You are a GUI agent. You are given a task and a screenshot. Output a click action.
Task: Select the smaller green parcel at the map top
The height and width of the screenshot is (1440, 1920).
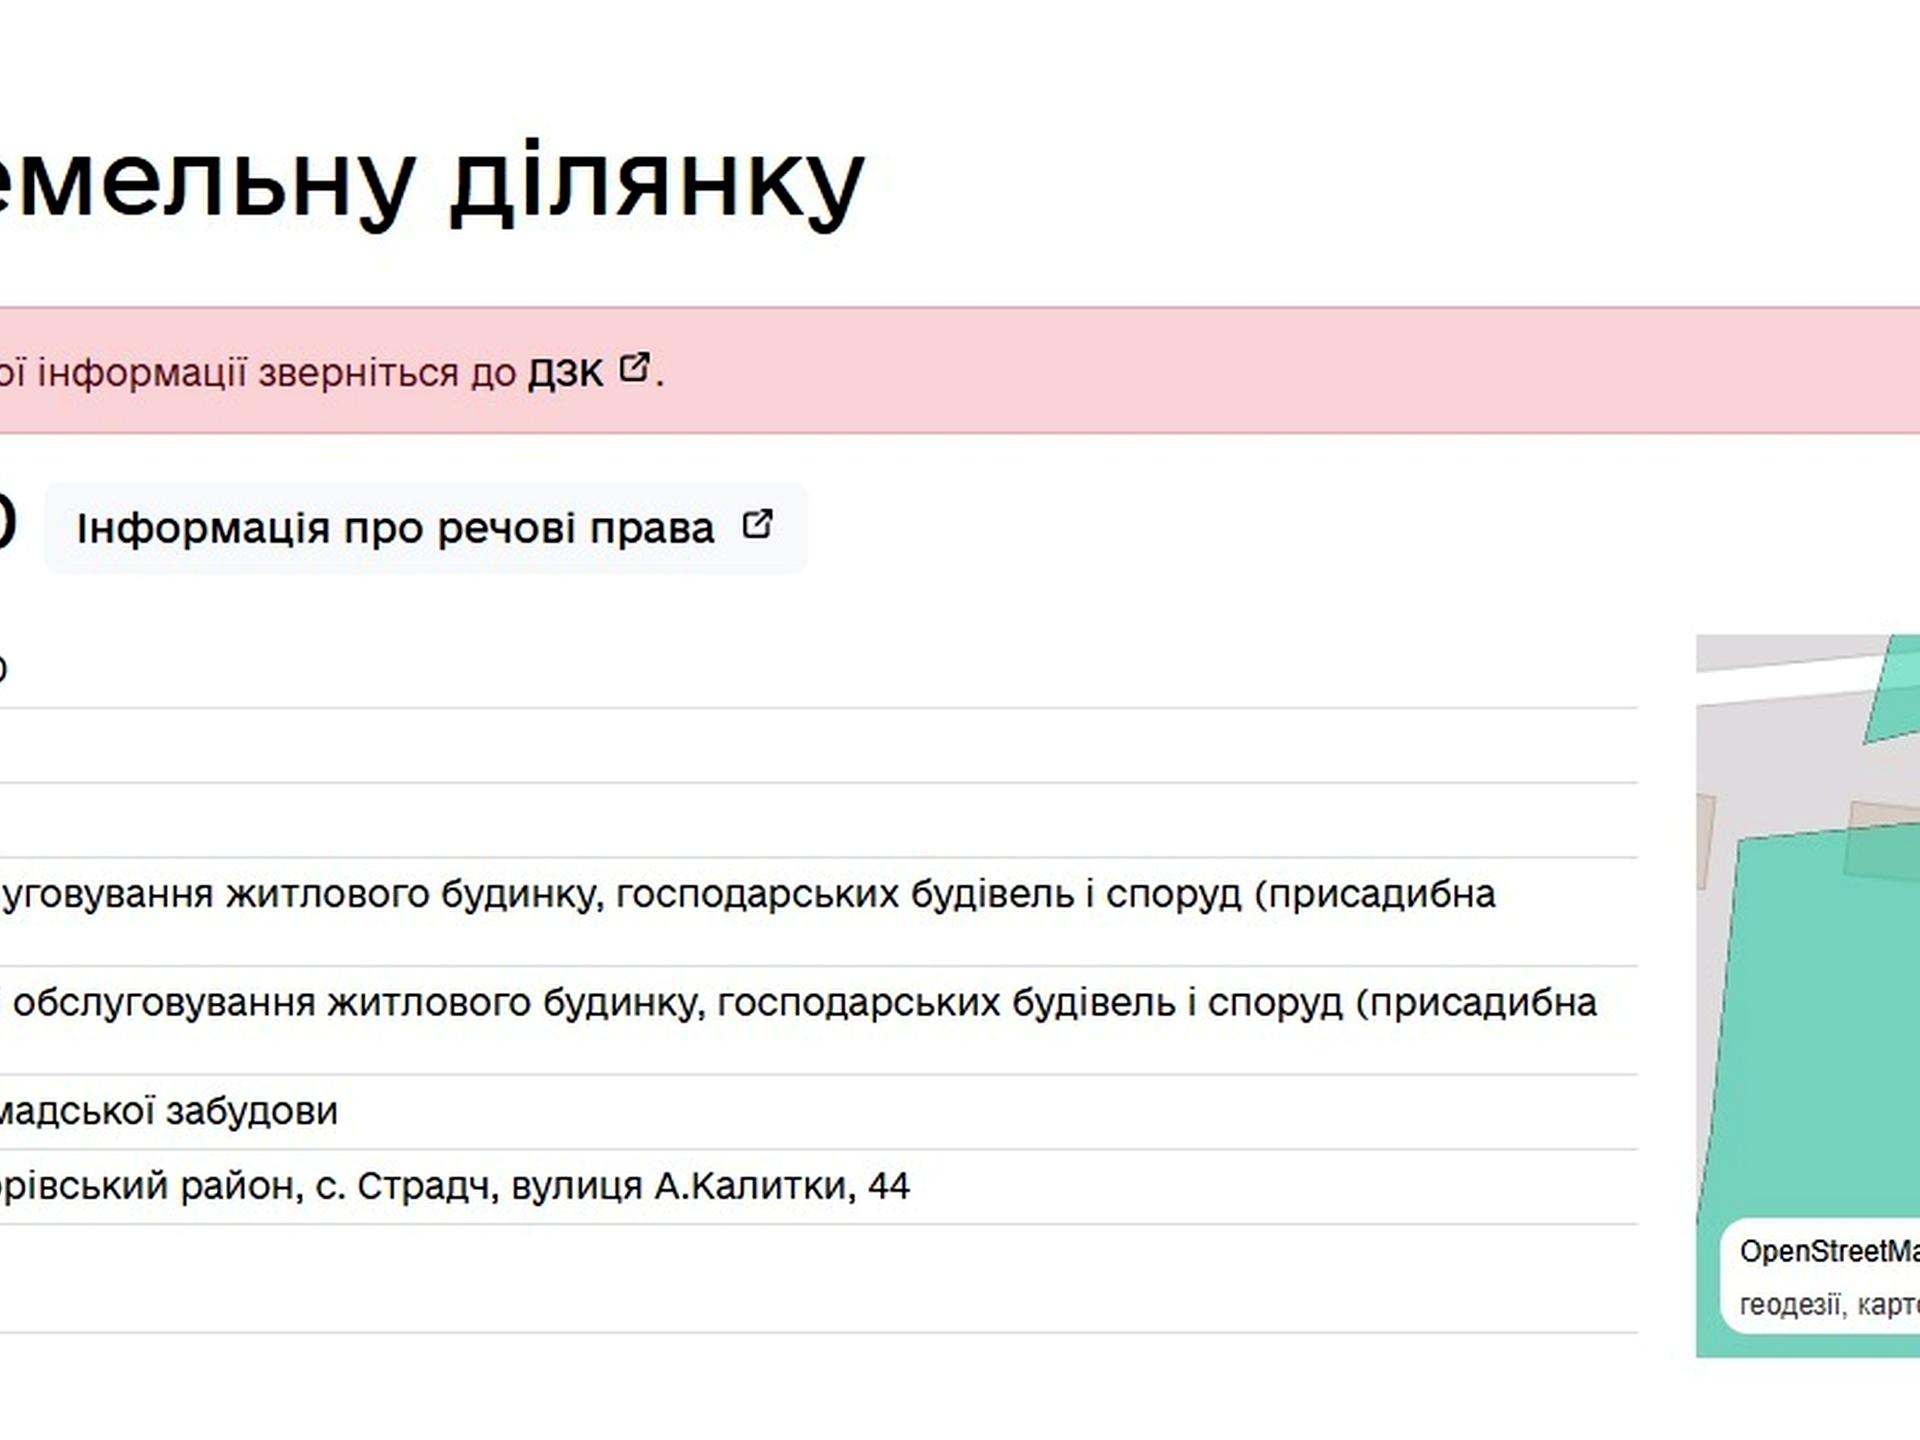pos(1896,695)
